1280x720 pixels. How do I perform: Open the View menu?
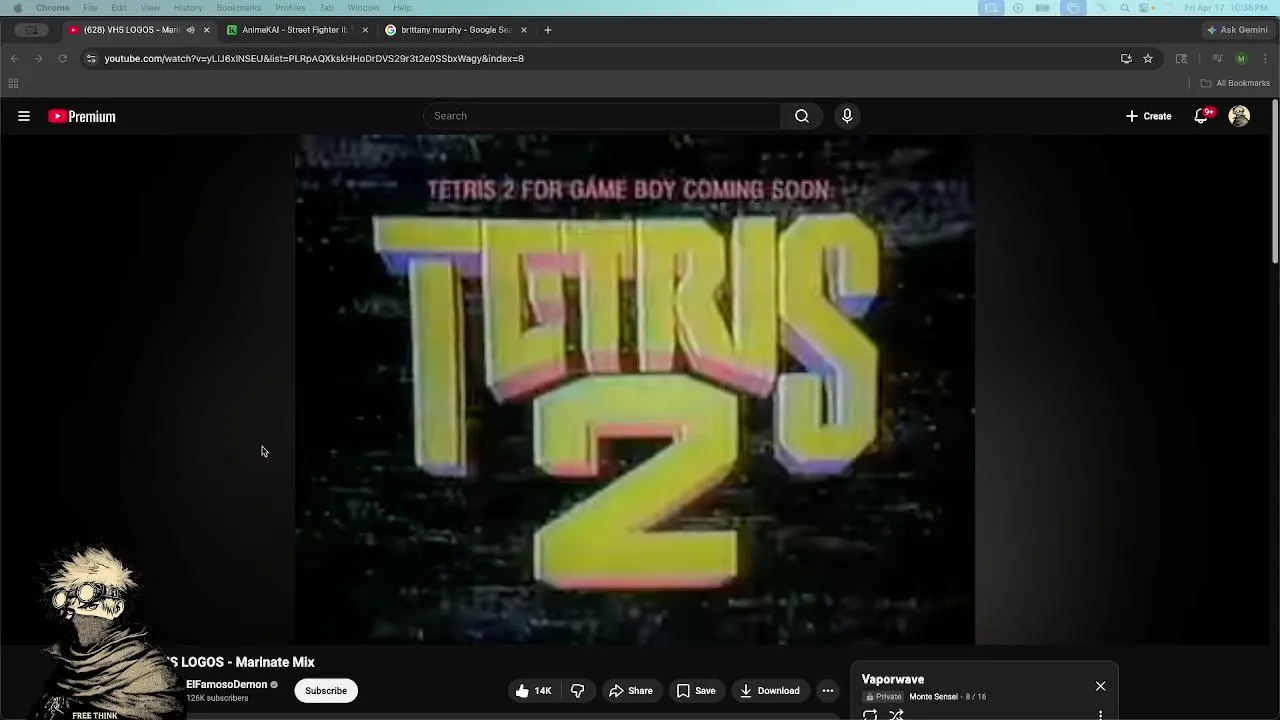tap(150, 8)
